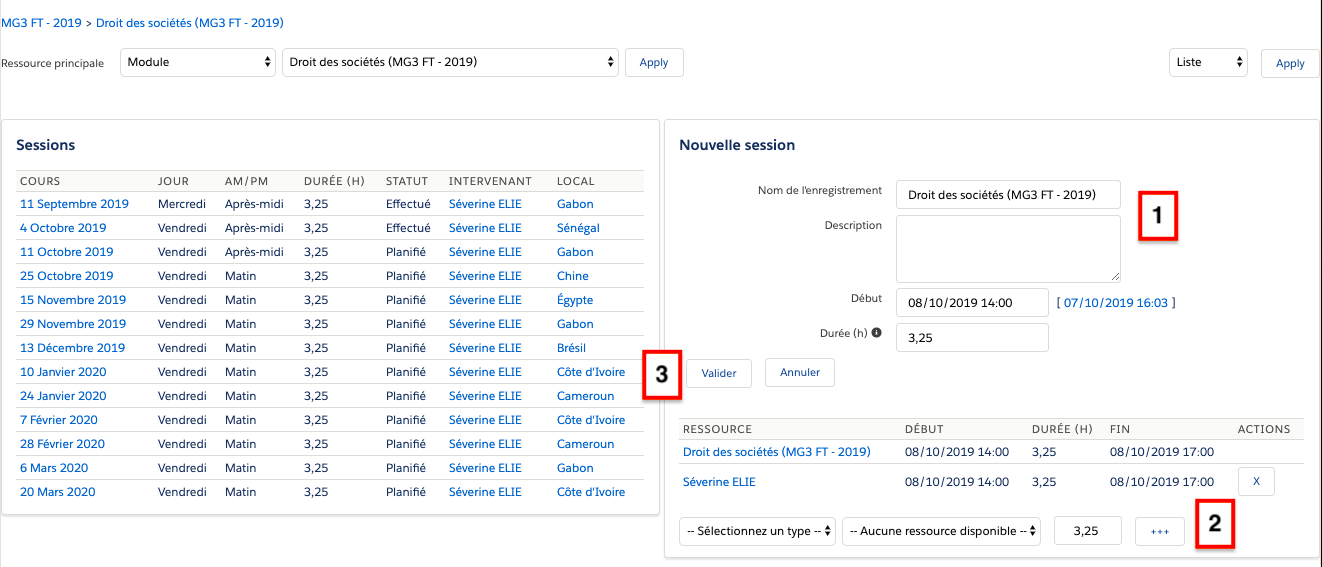Screen dimensions: 1322x567
Task: Click the +++ add resource button
Action: point(1160,531)
